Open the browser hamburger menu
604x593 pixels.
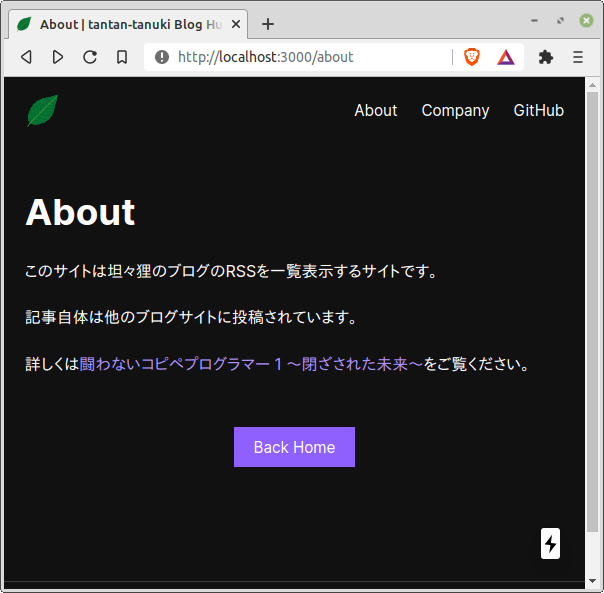578,57
